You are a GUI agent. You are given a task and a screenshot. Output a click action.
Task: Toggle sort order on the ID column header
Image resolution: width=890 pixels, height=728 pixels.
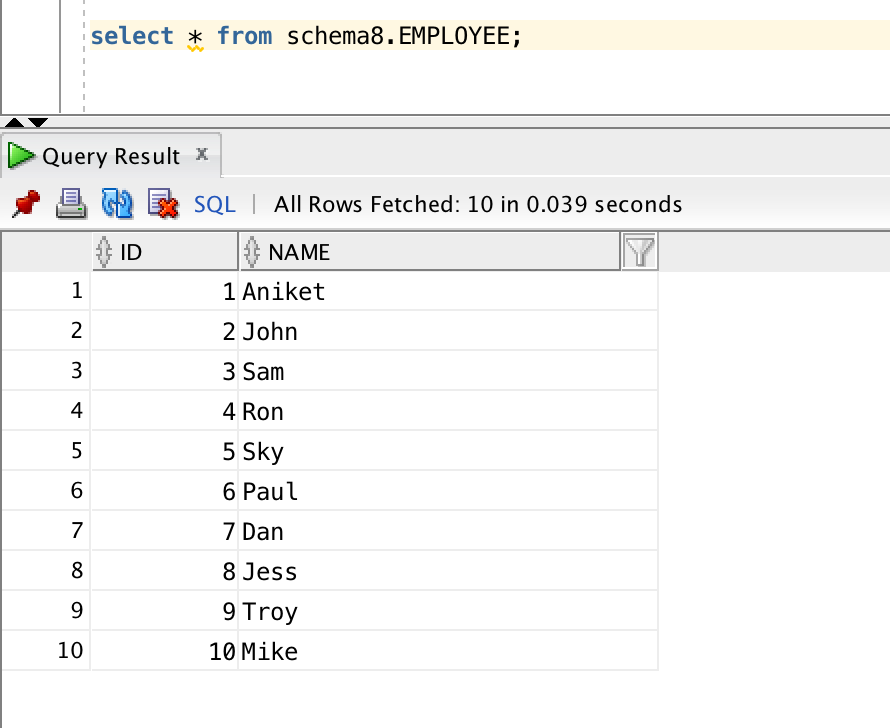point(160,252)
